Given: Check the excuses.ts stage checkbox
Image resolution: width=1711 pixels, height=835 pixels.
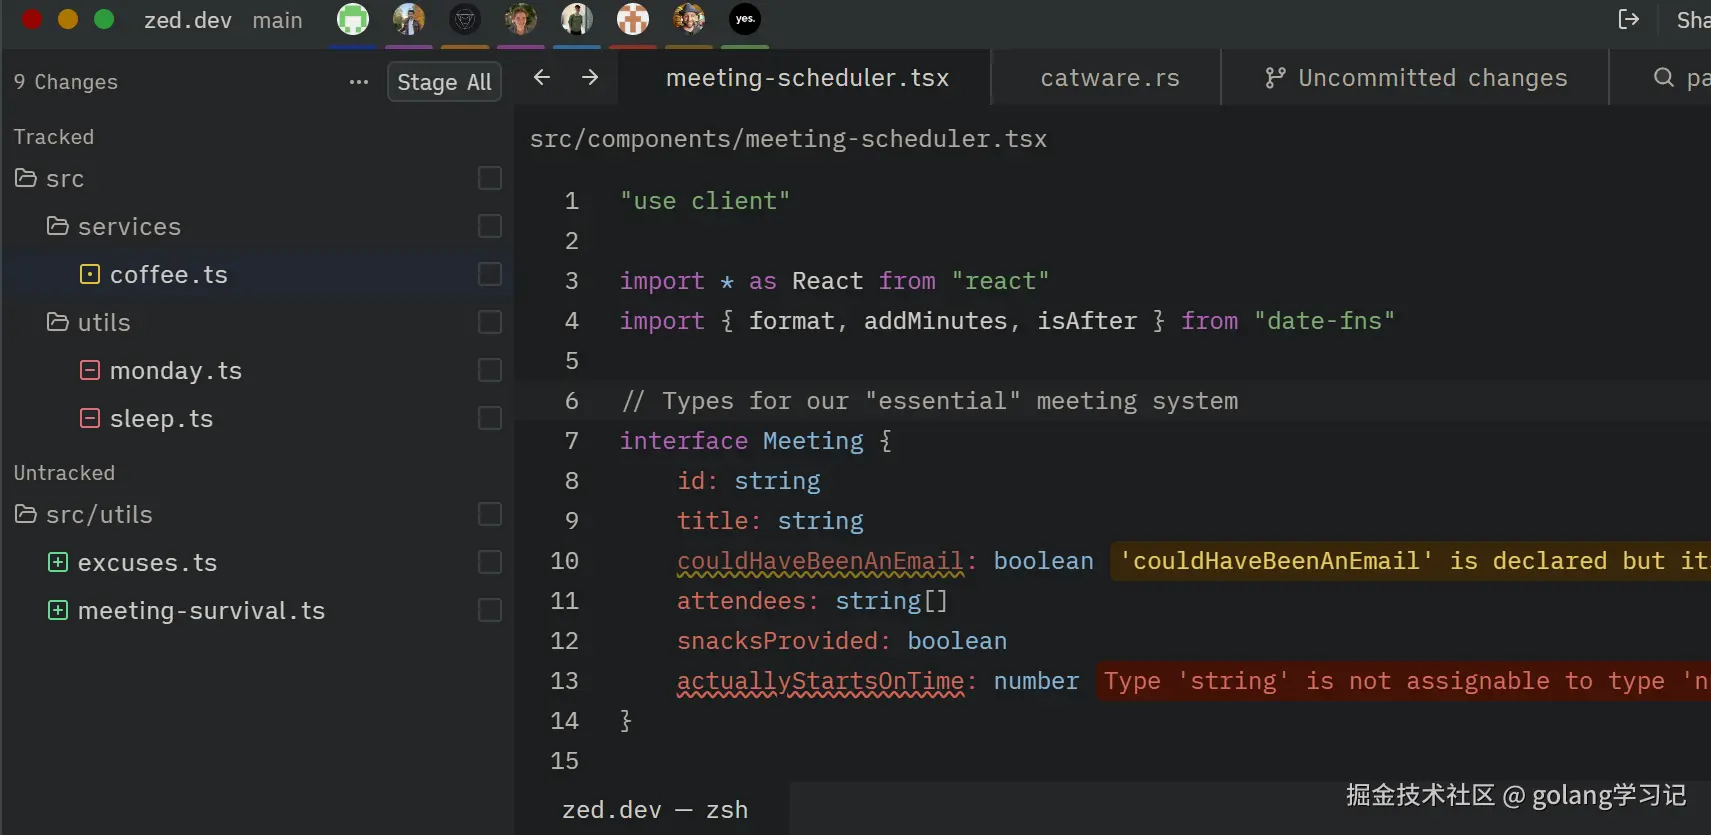Looking at the screenshot, I should (490, 562).
